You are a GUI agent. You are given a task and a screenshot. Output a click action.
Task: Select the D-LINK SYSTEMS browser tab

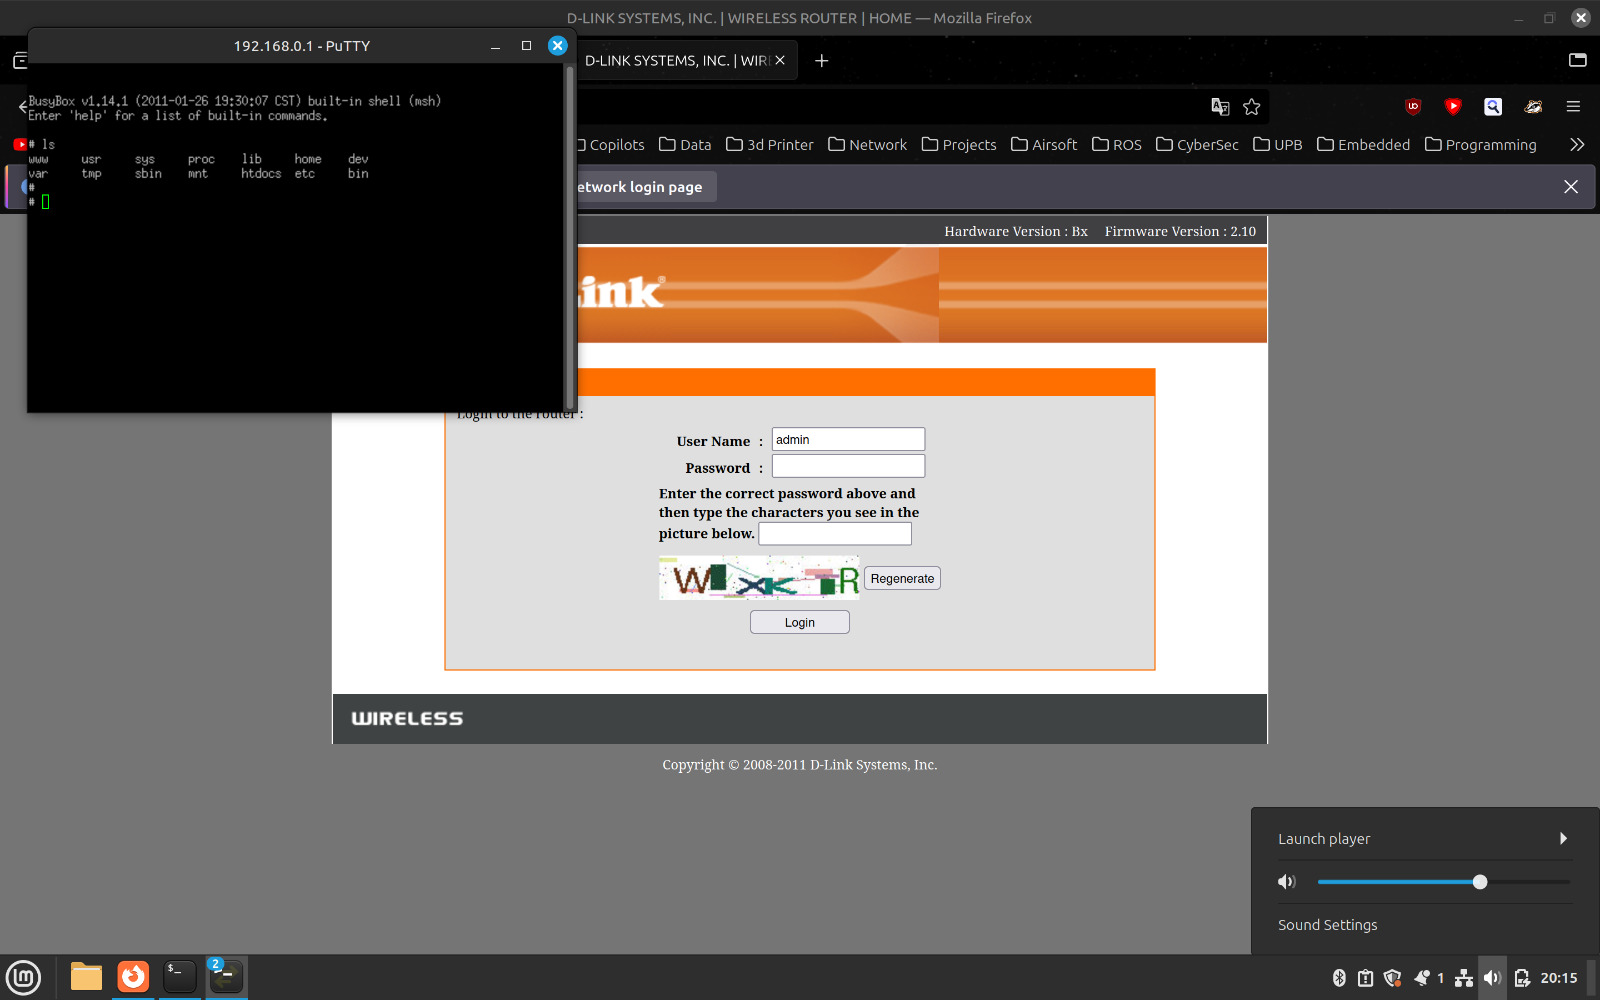[x=675, y=61]
